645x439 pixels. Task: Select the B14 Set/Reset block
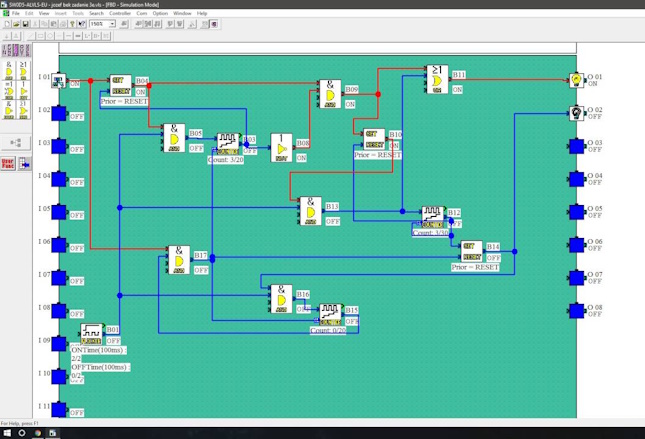coord(471,251)
